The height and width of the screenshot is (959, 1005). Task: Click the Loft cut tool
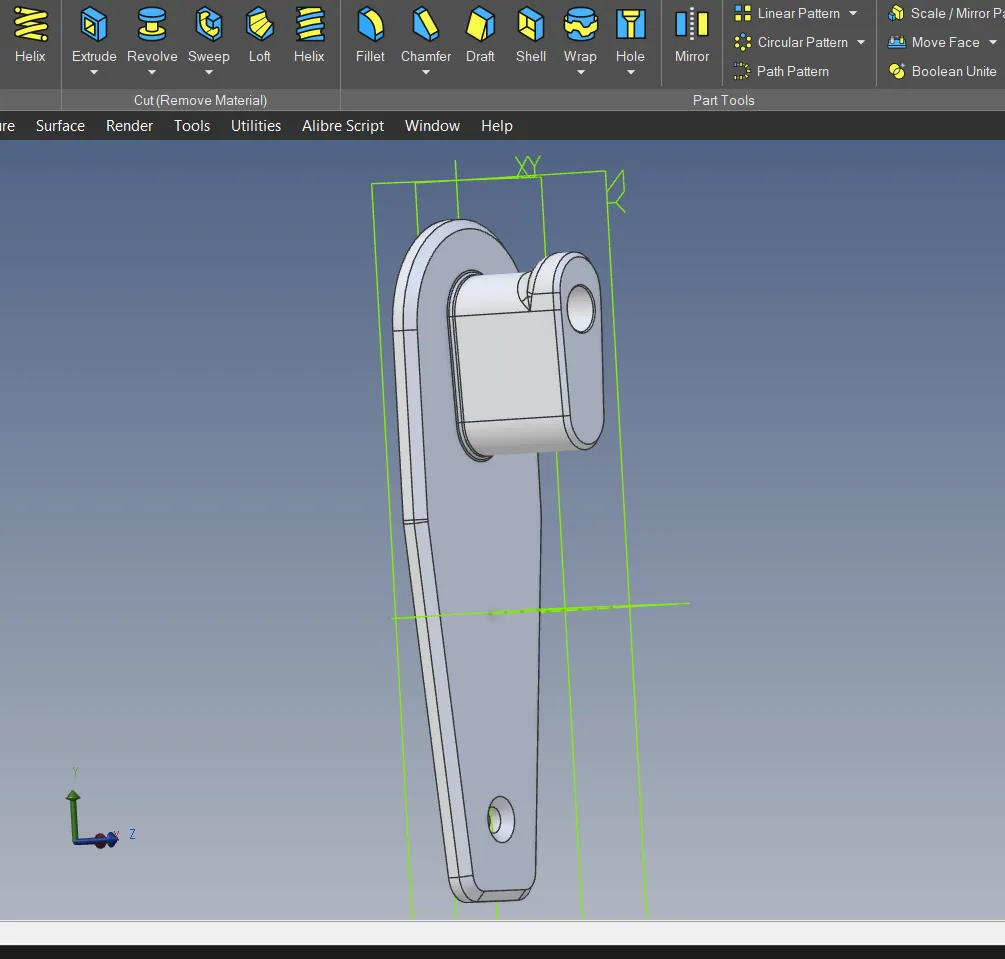click(259, 35)
